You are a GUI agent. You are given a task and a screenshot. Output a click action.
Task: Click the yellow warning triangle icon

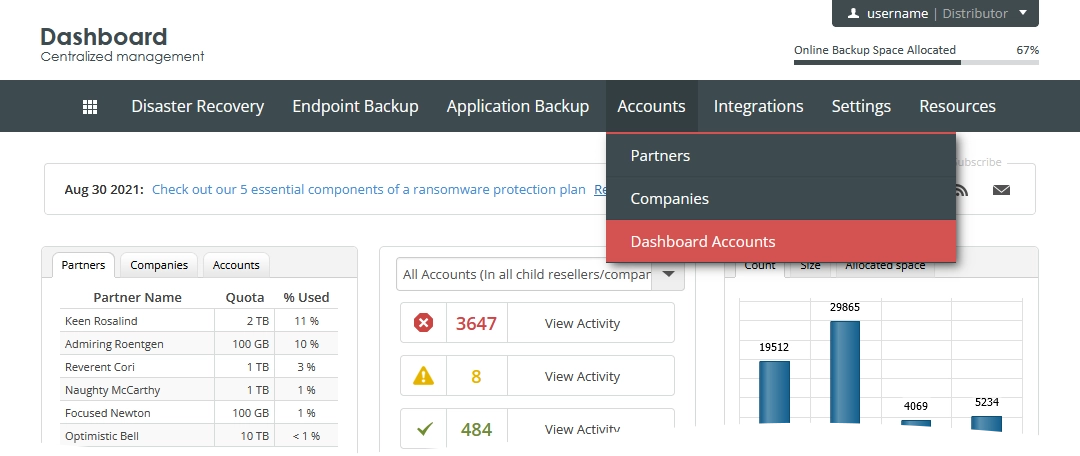pyautogui.click(x=424, y=375)
